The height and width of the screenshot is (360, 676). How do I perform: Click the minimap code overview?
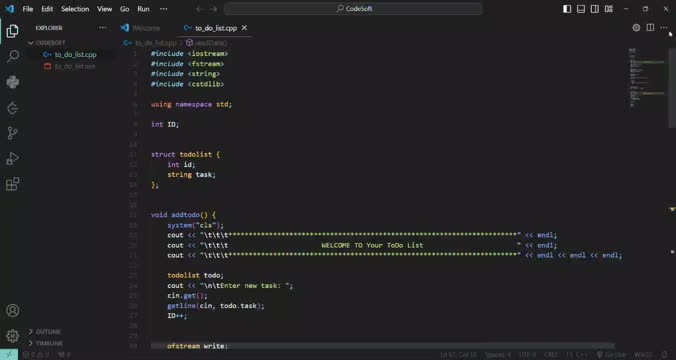[646, 78]
